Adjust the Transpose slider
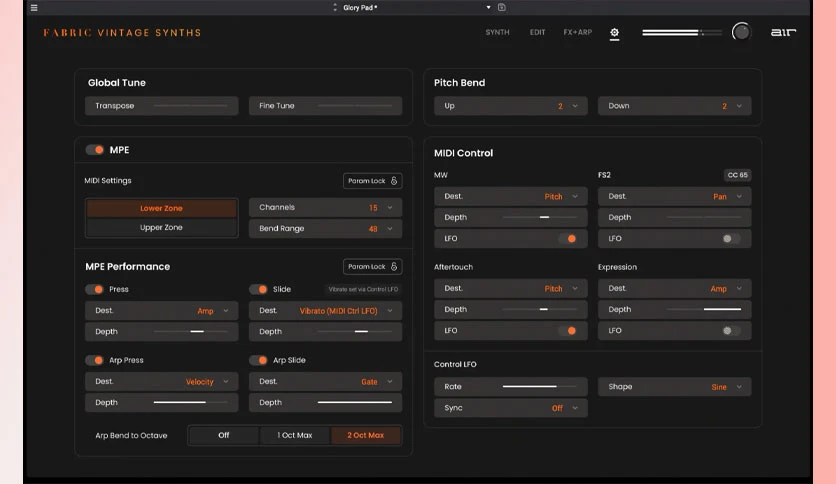Image resolution: width=836 pixels, height=484 pixels. pyautogui.click(x=190, y=106)
